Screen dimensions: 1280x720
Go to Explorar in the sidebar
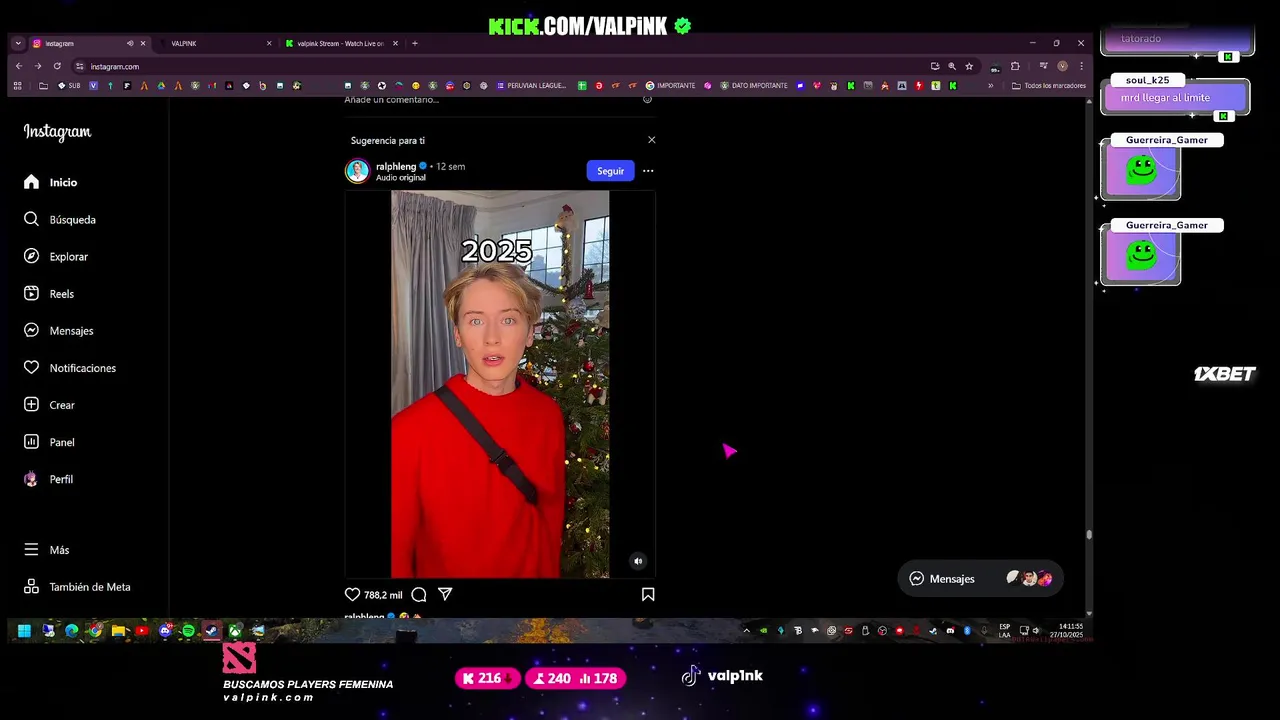(x=56, y=256)
